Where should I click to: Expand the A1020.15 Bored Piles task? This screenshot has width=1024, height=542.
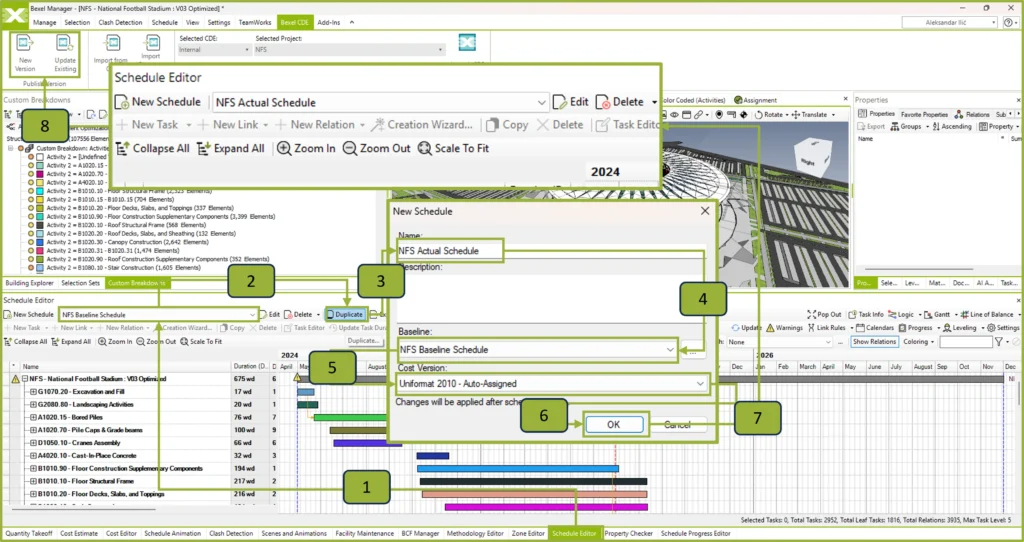click(x=33, y=417)
